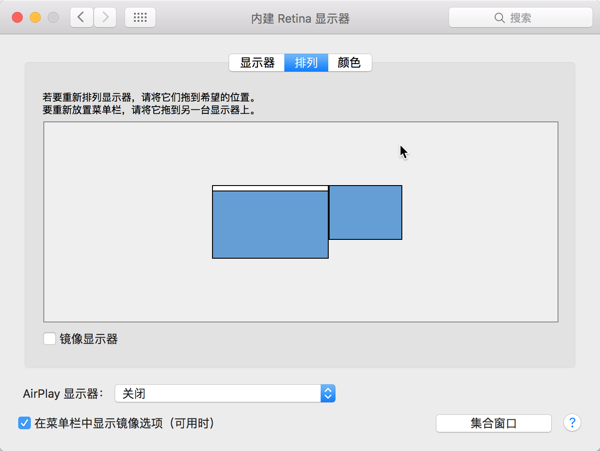Click the white menu bar strip
This screenshot has width=600, height=451.
click(x=270, y=188)
